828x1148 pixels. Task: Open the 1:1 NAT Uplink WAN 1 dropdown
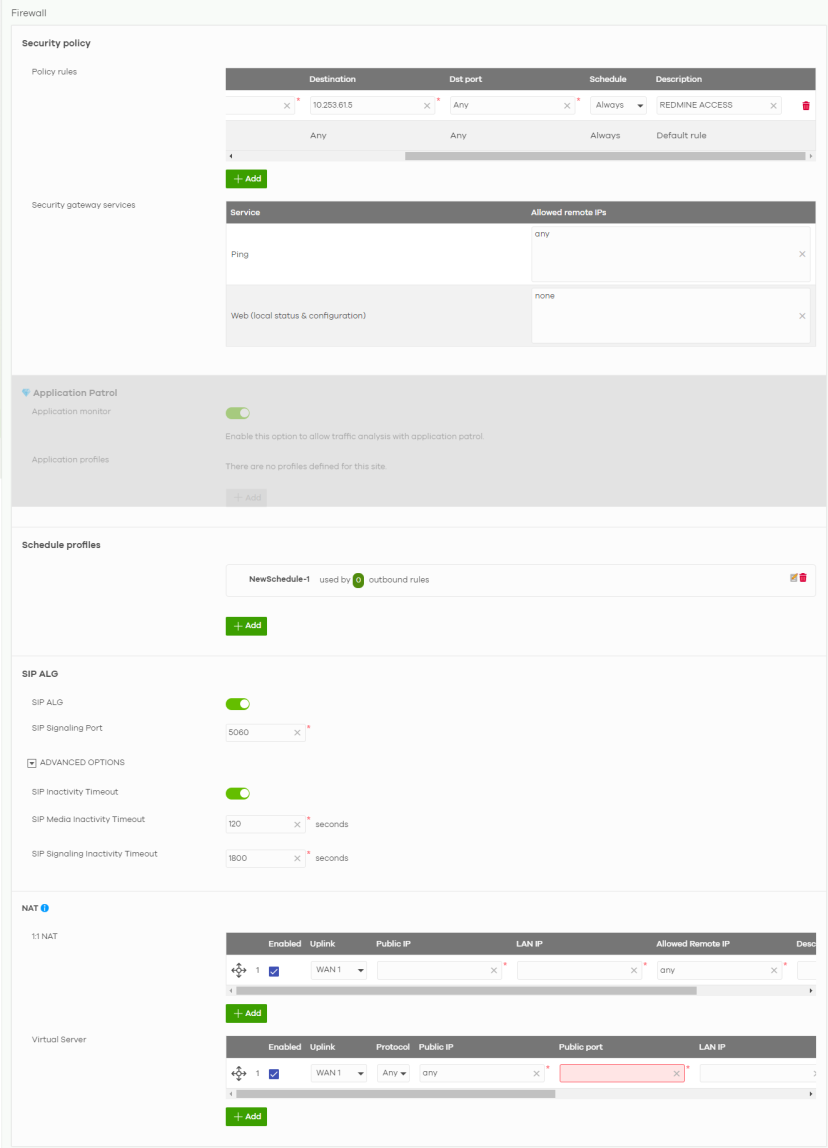point(339,970)
